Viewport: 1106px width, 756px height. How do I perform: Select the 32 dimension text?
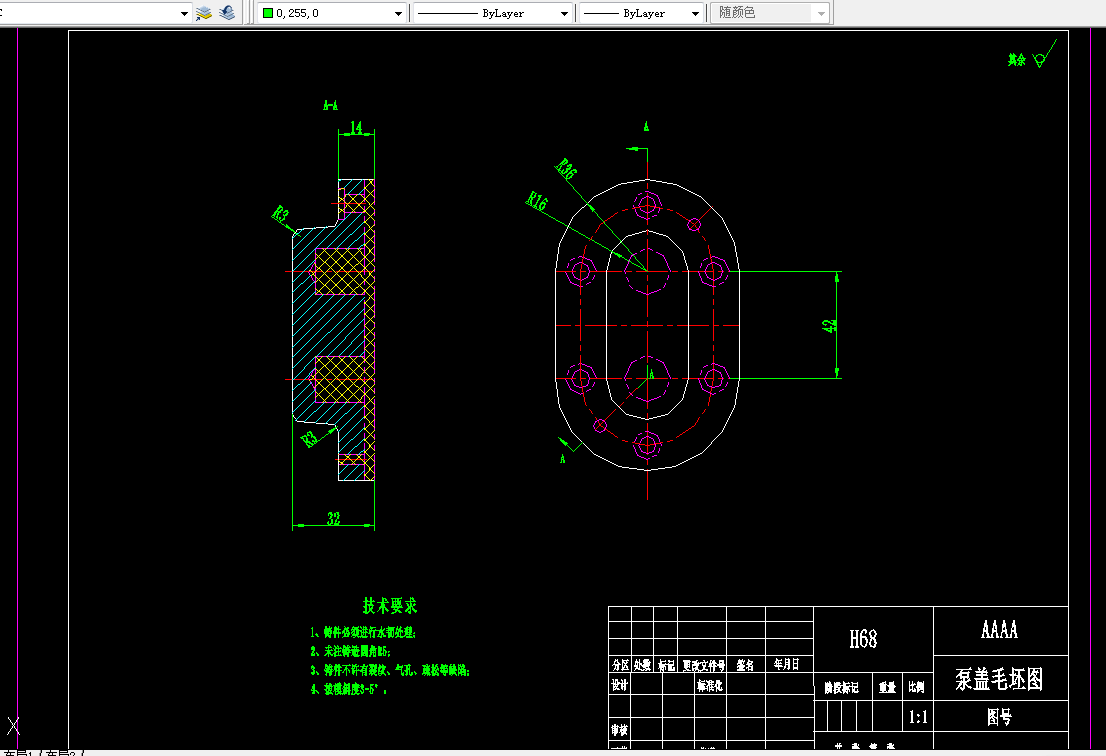pyautogui.click(x=334, y=518)
